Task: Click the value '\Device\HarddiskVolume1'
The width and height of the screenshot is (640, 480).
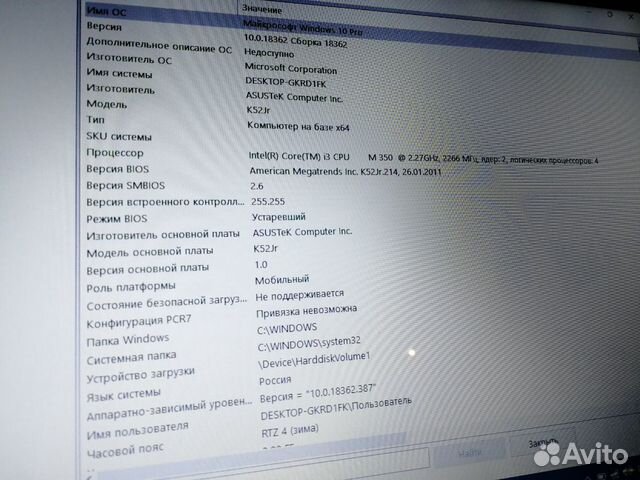Action: pyautogui.click(x=314, y=360)
